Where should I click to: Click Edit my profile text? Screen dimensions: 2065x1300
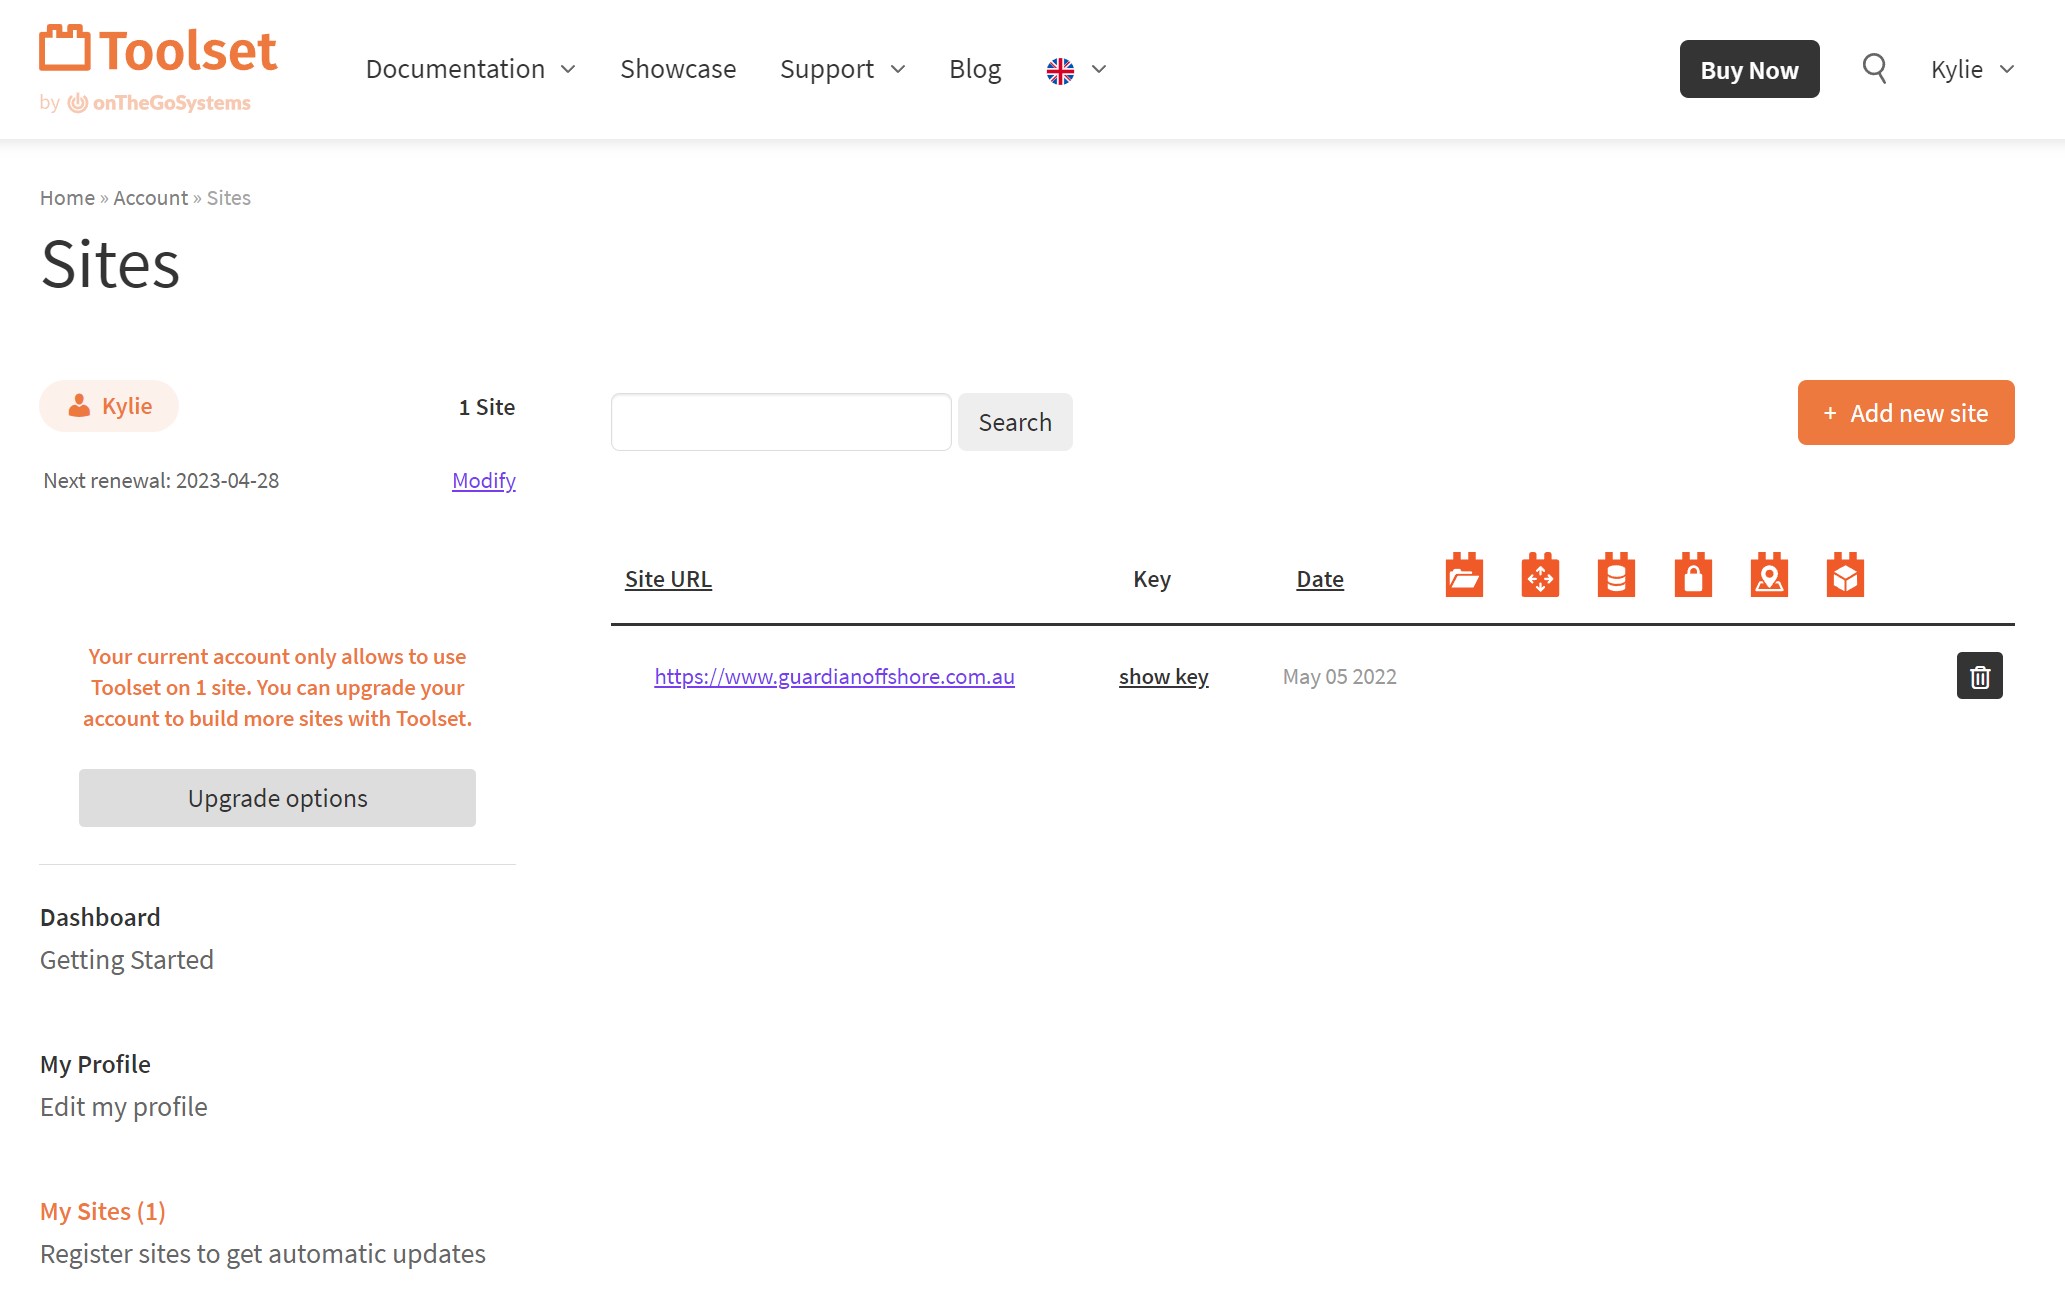[x=124, y=1107]
